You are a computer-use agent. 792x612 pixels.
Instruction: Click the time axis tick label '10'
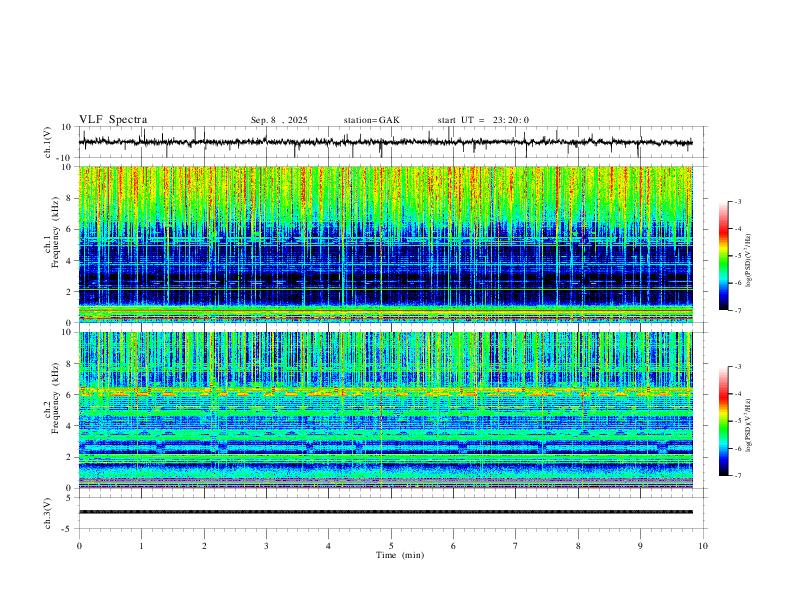[x=703, y=546]
